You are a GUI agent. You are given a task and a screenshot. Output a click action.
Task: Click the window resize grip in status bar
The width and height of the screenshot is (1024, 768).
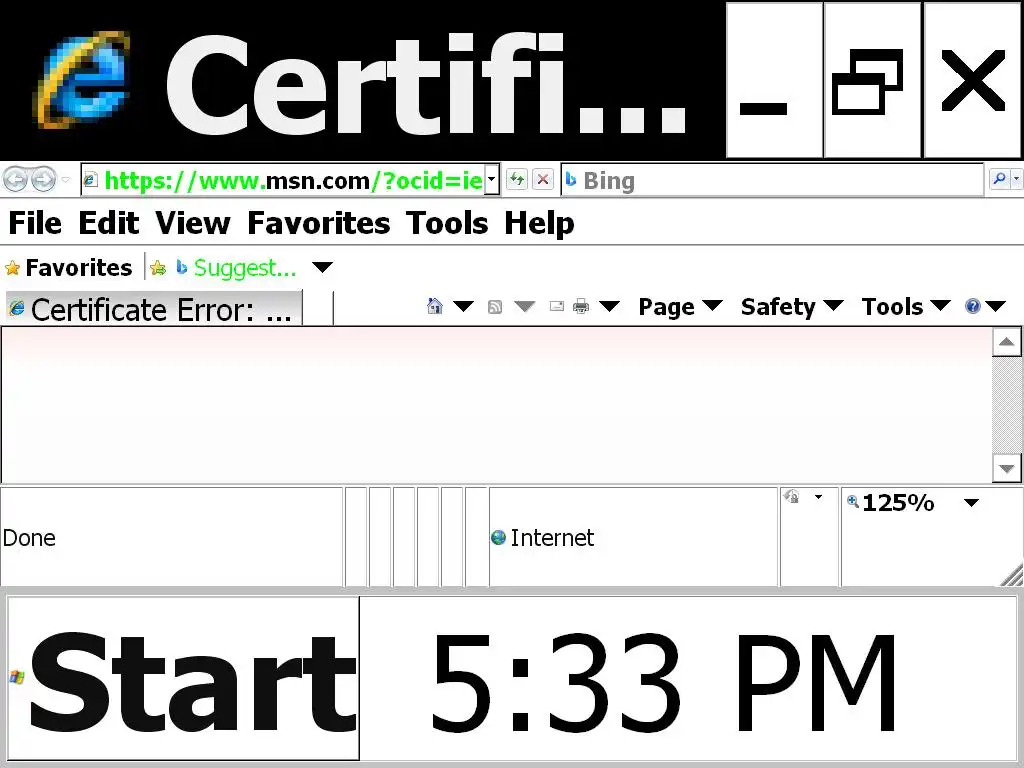pyautogui.click(x=1011, y=575)
